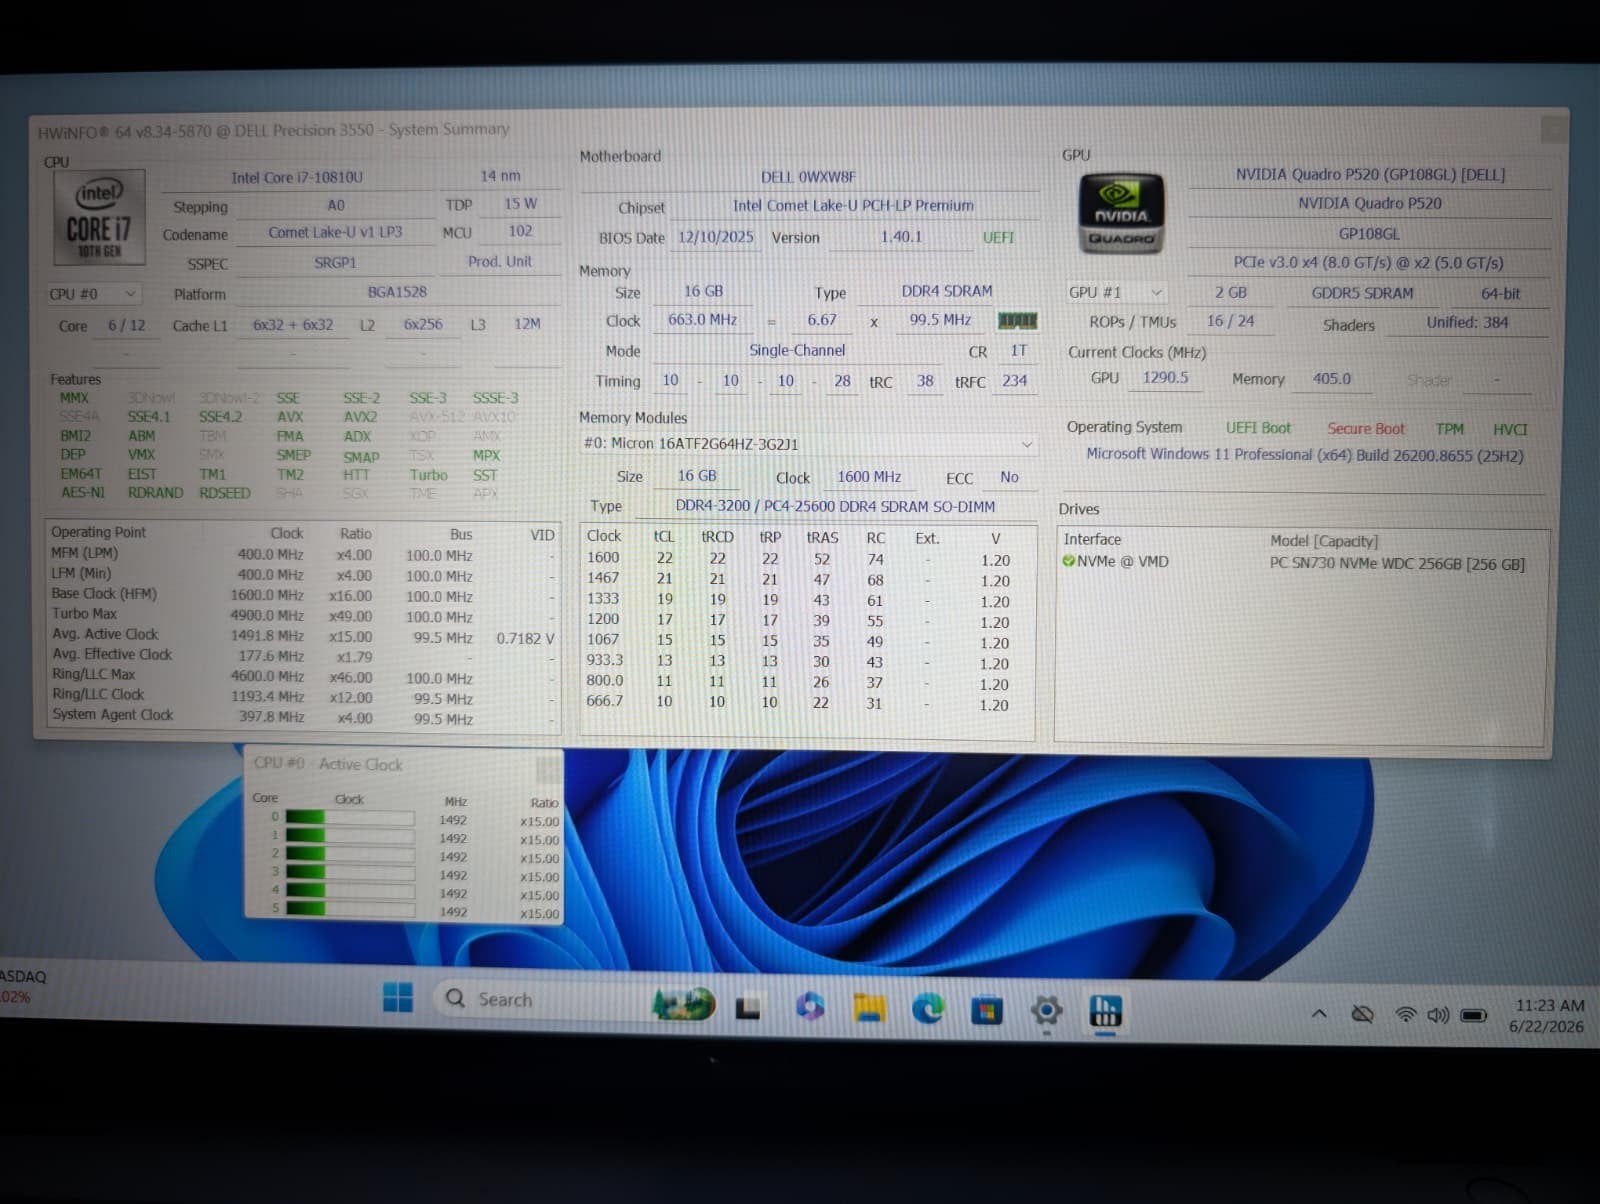Click the BIOS version 1.40.1

(x=901, y=237)
